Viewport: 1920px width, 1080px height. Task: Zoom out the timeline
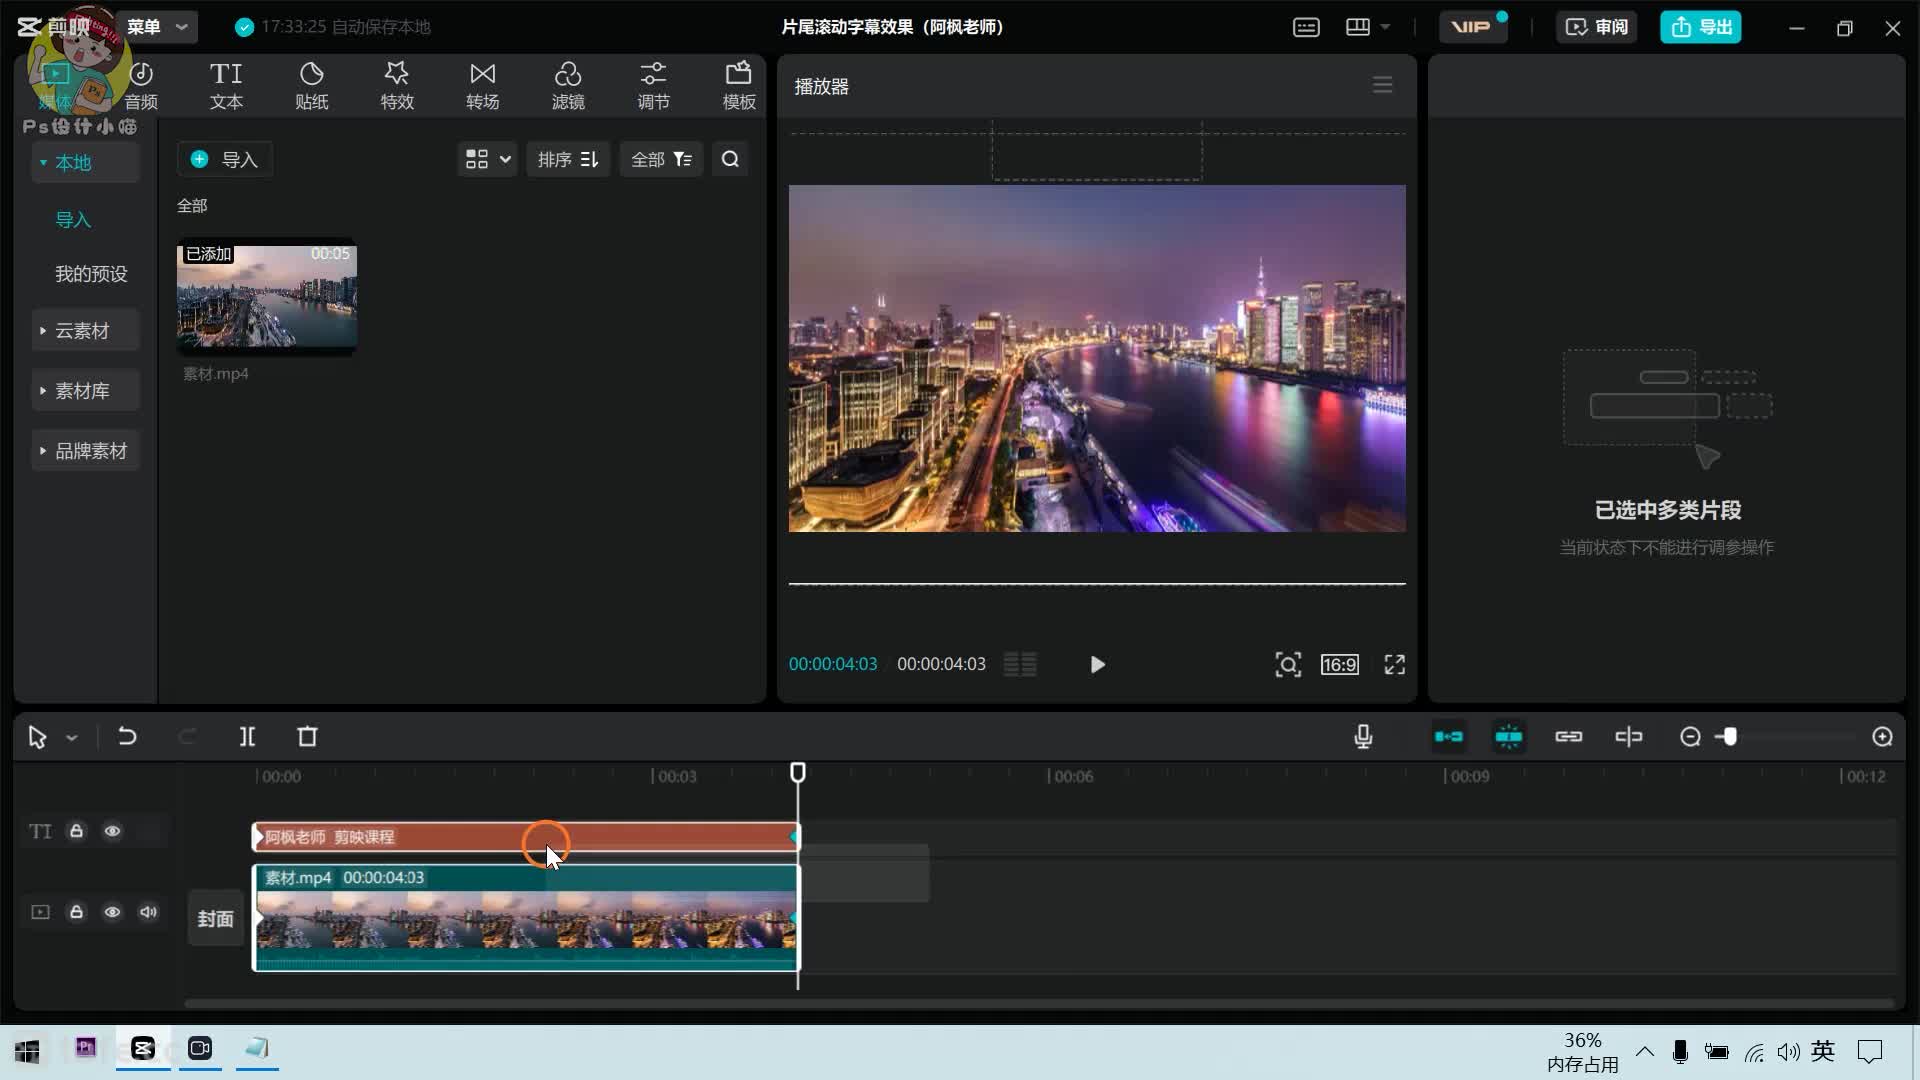[1690, 737]
